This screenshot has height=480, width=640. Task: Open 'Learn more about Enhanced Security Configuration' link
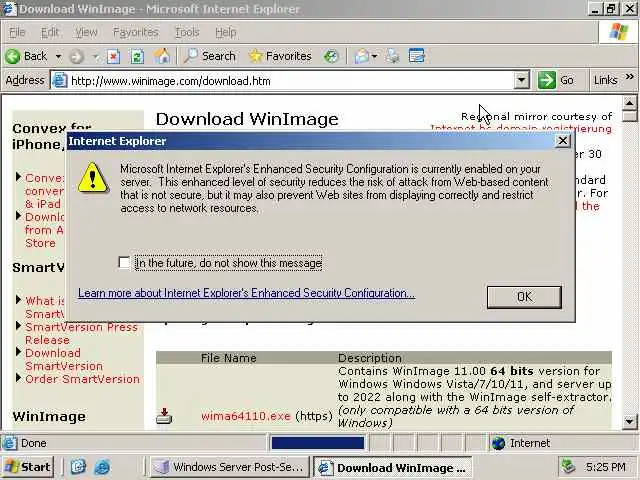pyautogui.click(x=247, y=293)
